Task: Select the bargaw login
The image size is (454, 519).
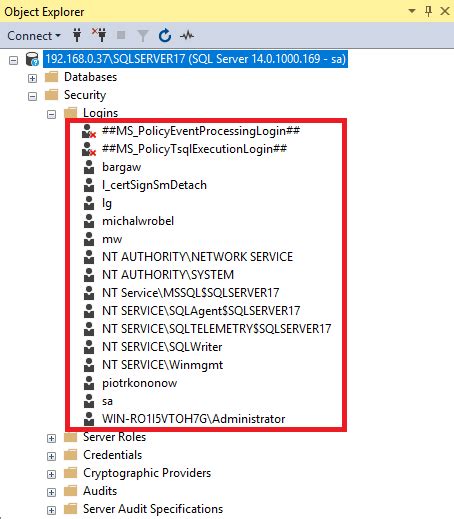Action: (121, 167)
